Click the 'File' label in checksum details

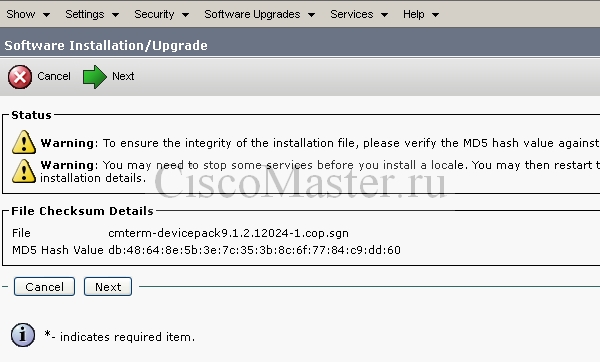[21, 233]
